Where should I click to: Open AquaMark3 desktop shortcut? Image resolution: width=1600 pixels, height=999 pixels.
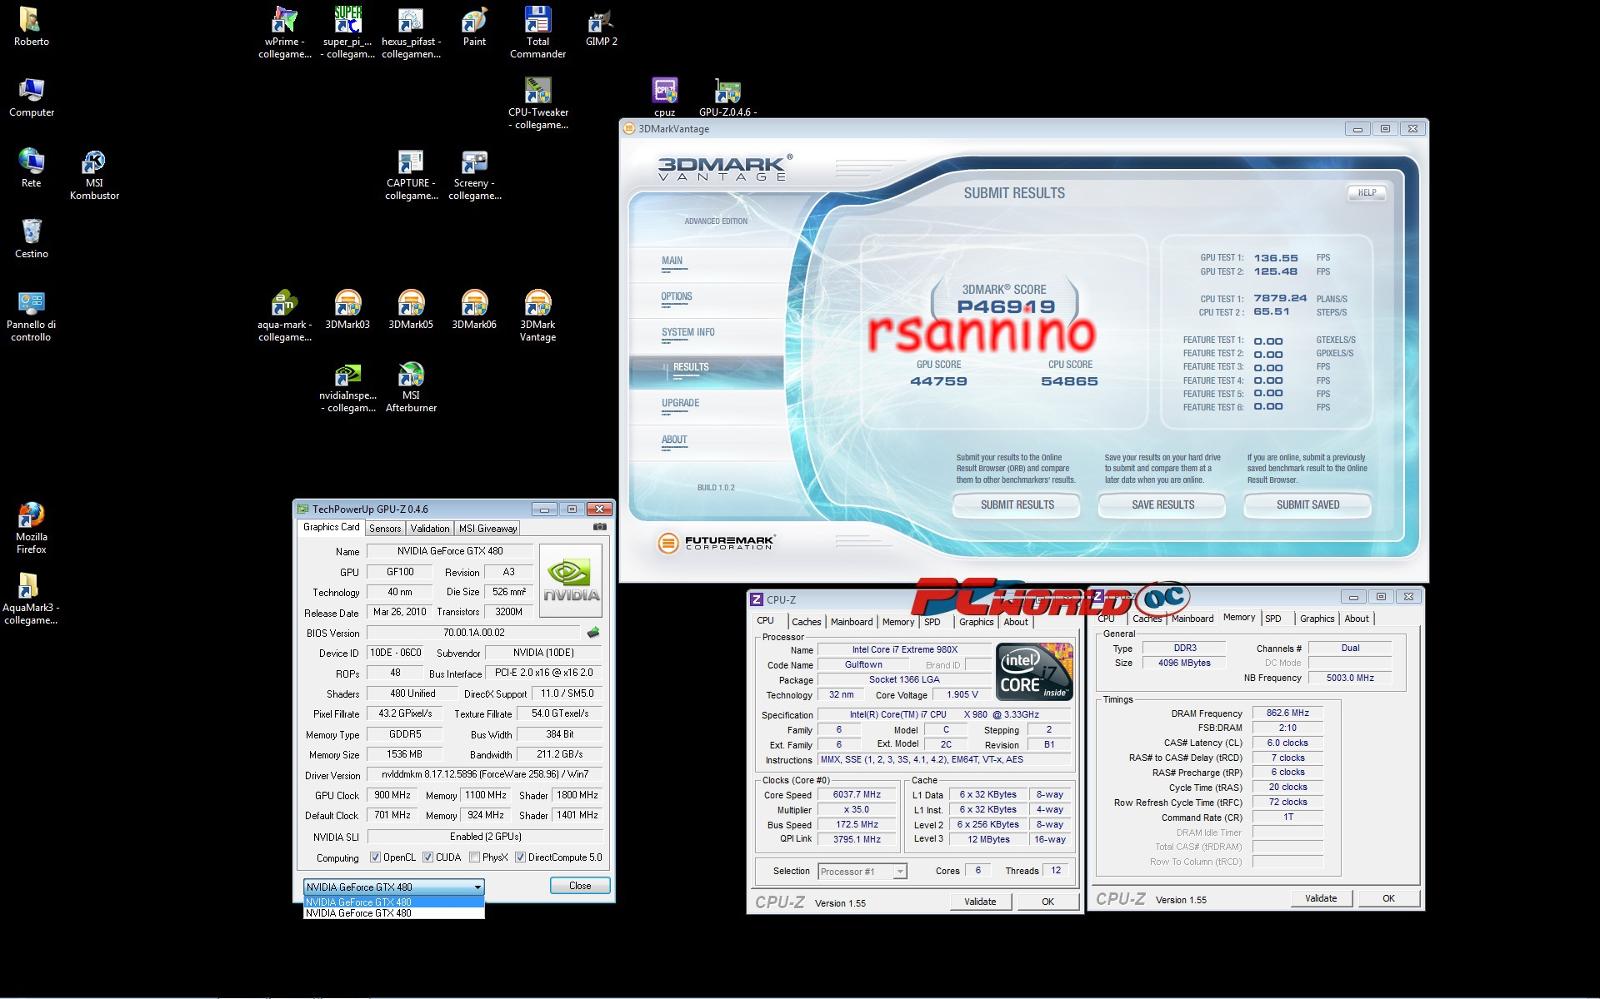[x=31, y=599]
